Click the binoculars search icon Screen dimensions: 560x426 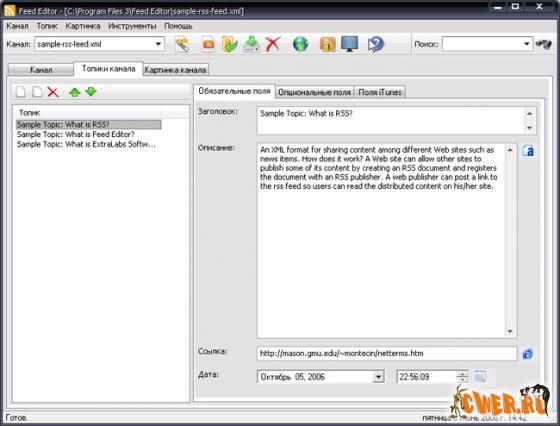[x=544, y=44]
